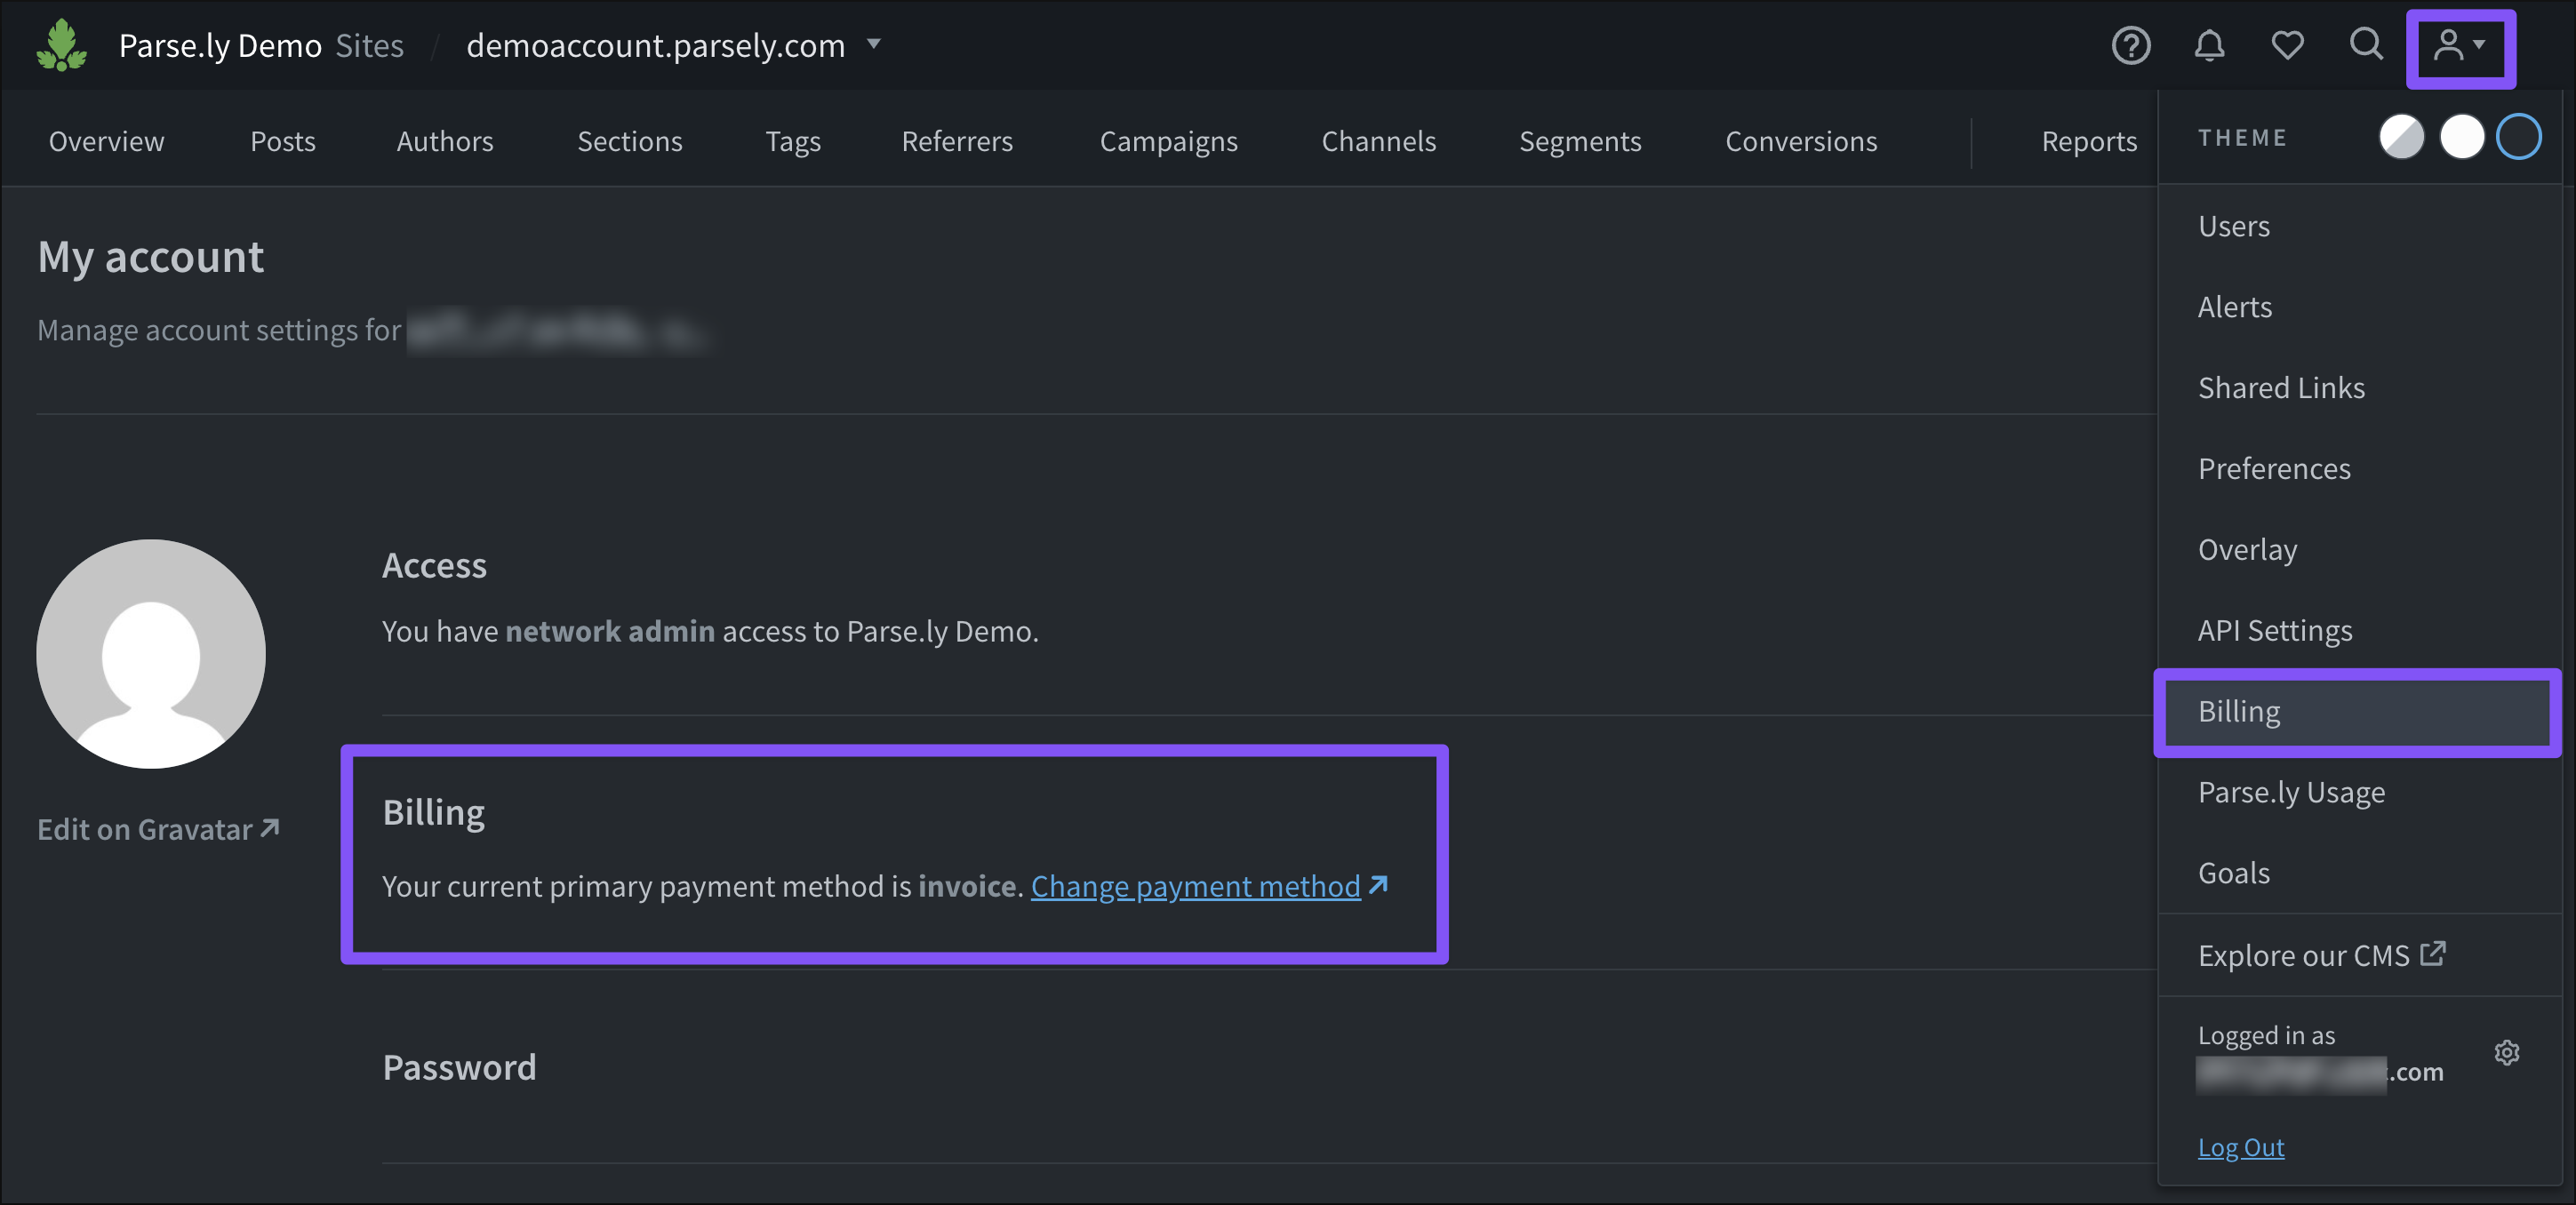Go to the Referrers tab

click(x=957, y=141)
